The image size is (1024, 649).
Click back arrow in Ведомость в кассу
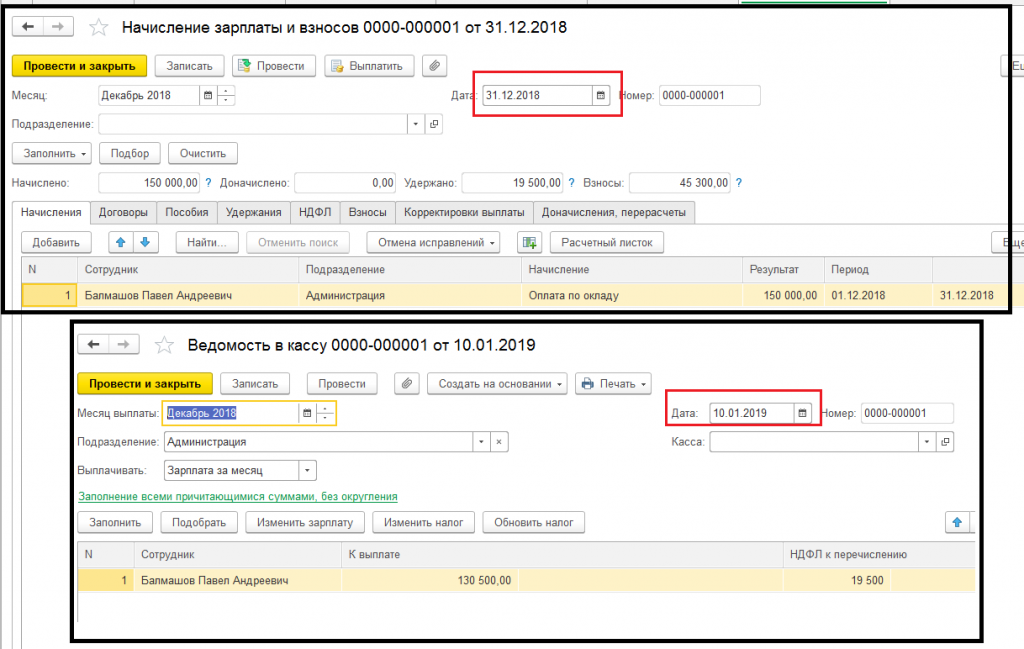[93, 345]
